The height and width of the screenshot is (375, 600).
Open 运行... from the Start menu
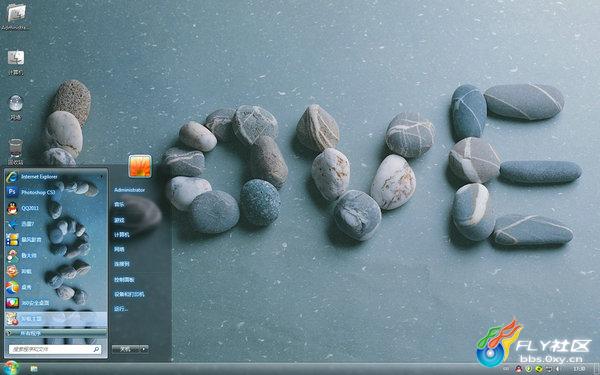[121, 308]
